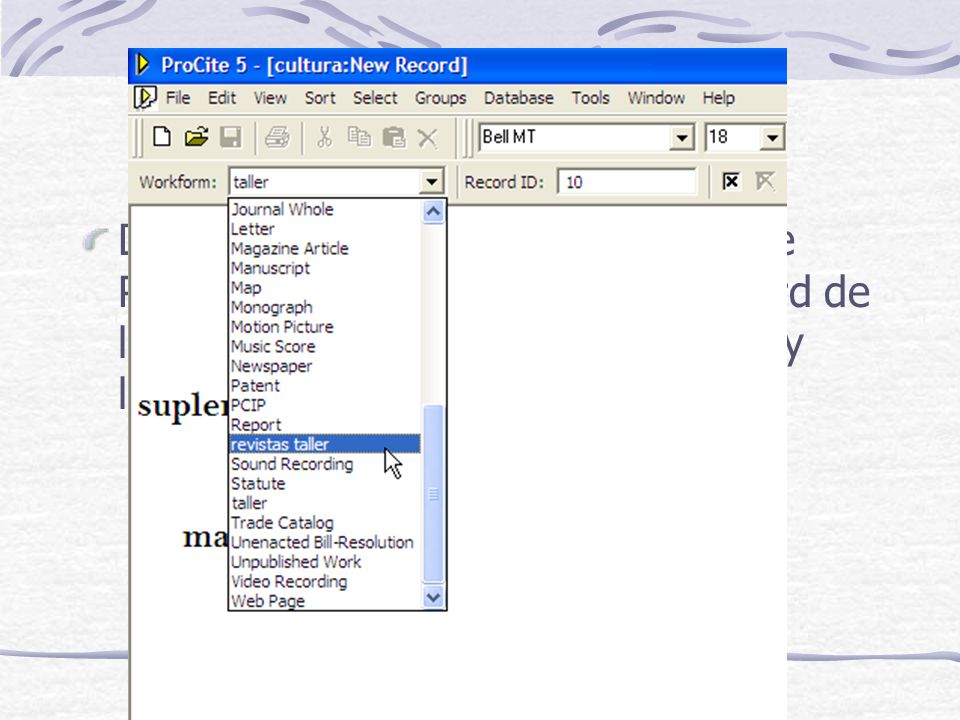Click the scroll down arrow in workform list
Image resolution: width=960 pixels, height=720 pixels.
click(x=433, y=597)
